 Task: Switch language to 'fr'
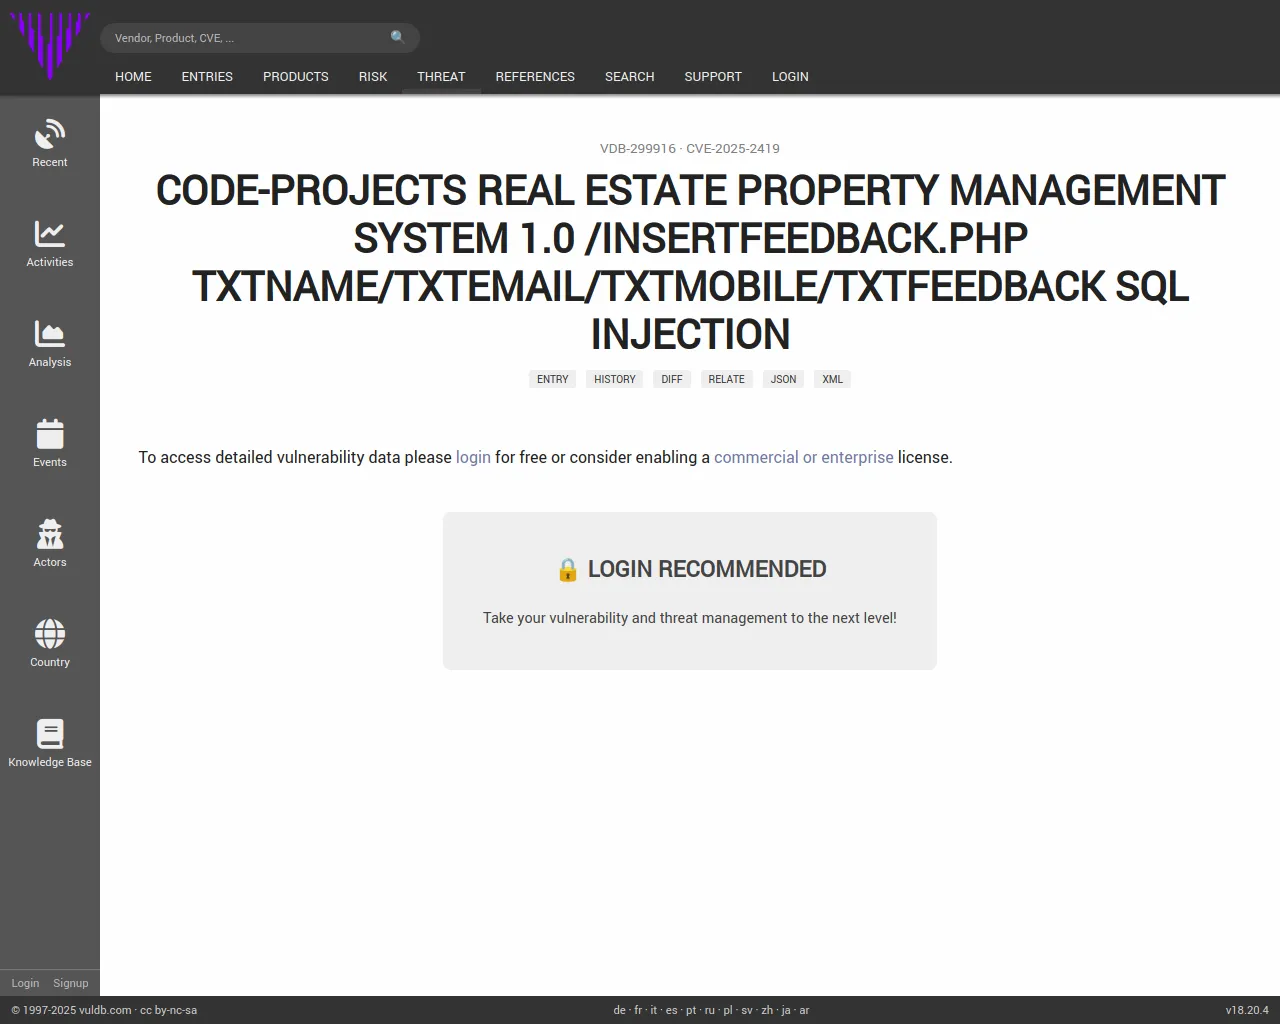click(638, 1010)
